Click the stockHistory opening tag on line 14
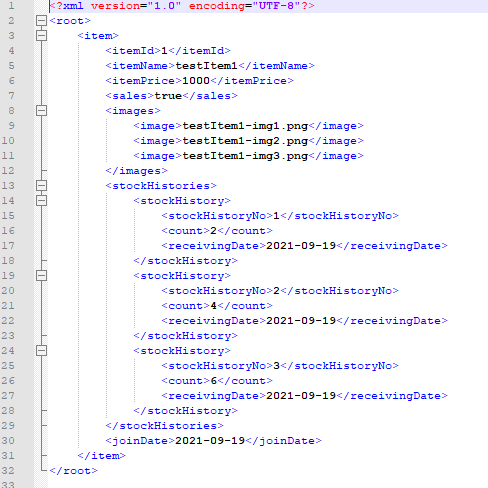 [x=182, y=201]
